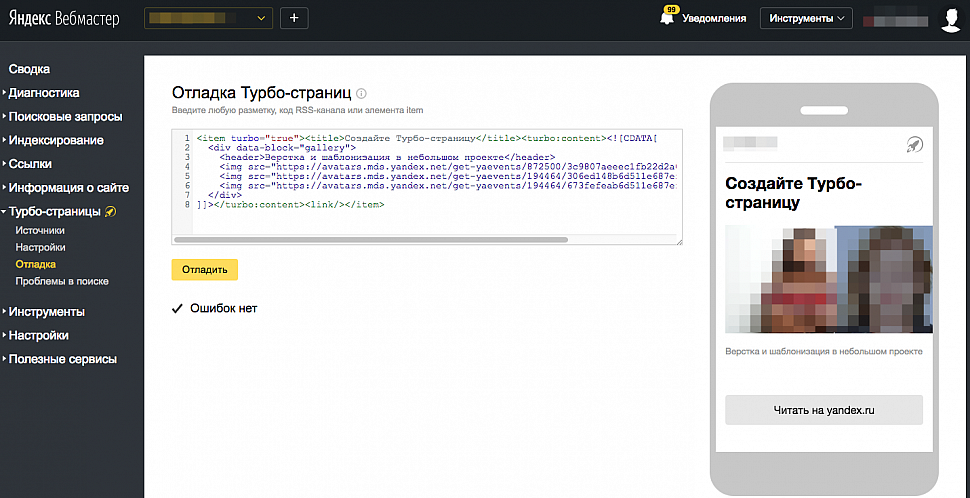The height and width of the screenshot is (498, 970).
Task: Click the horizontal scrollbar of code editor
Action: (x=371, y=239)
